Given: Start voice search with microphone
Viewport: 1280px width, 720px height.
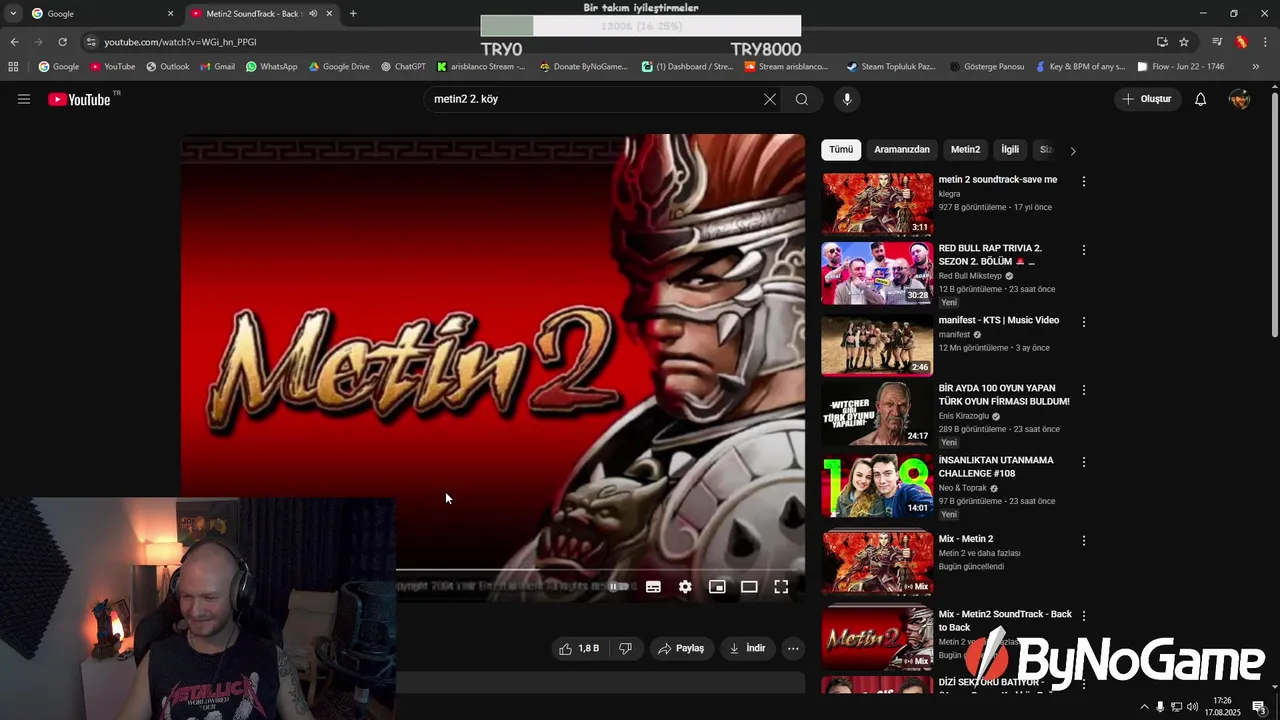Looking at the screenshot, I should tap(847, 99).
